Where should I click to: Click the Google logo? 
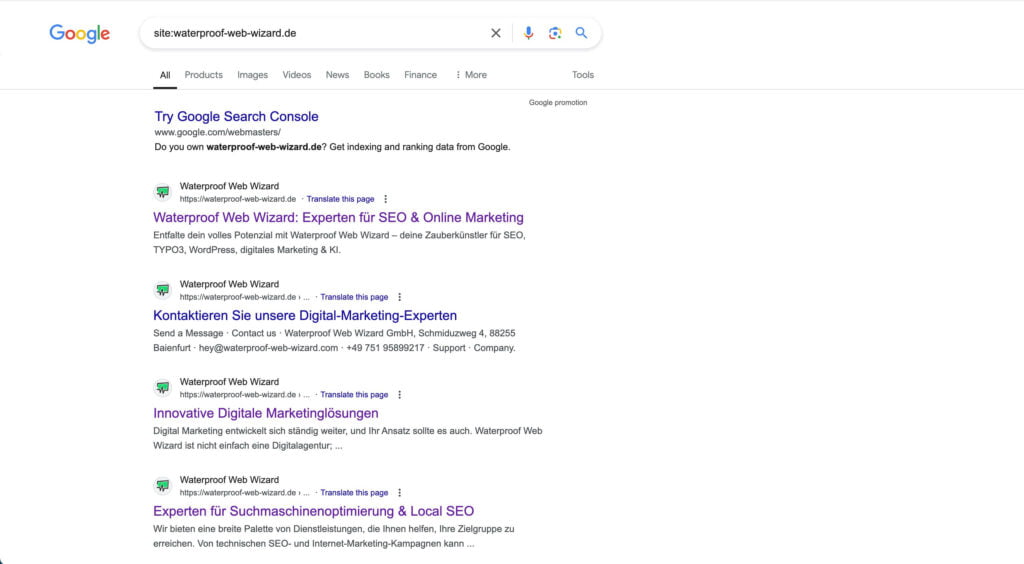coord(80,33)
